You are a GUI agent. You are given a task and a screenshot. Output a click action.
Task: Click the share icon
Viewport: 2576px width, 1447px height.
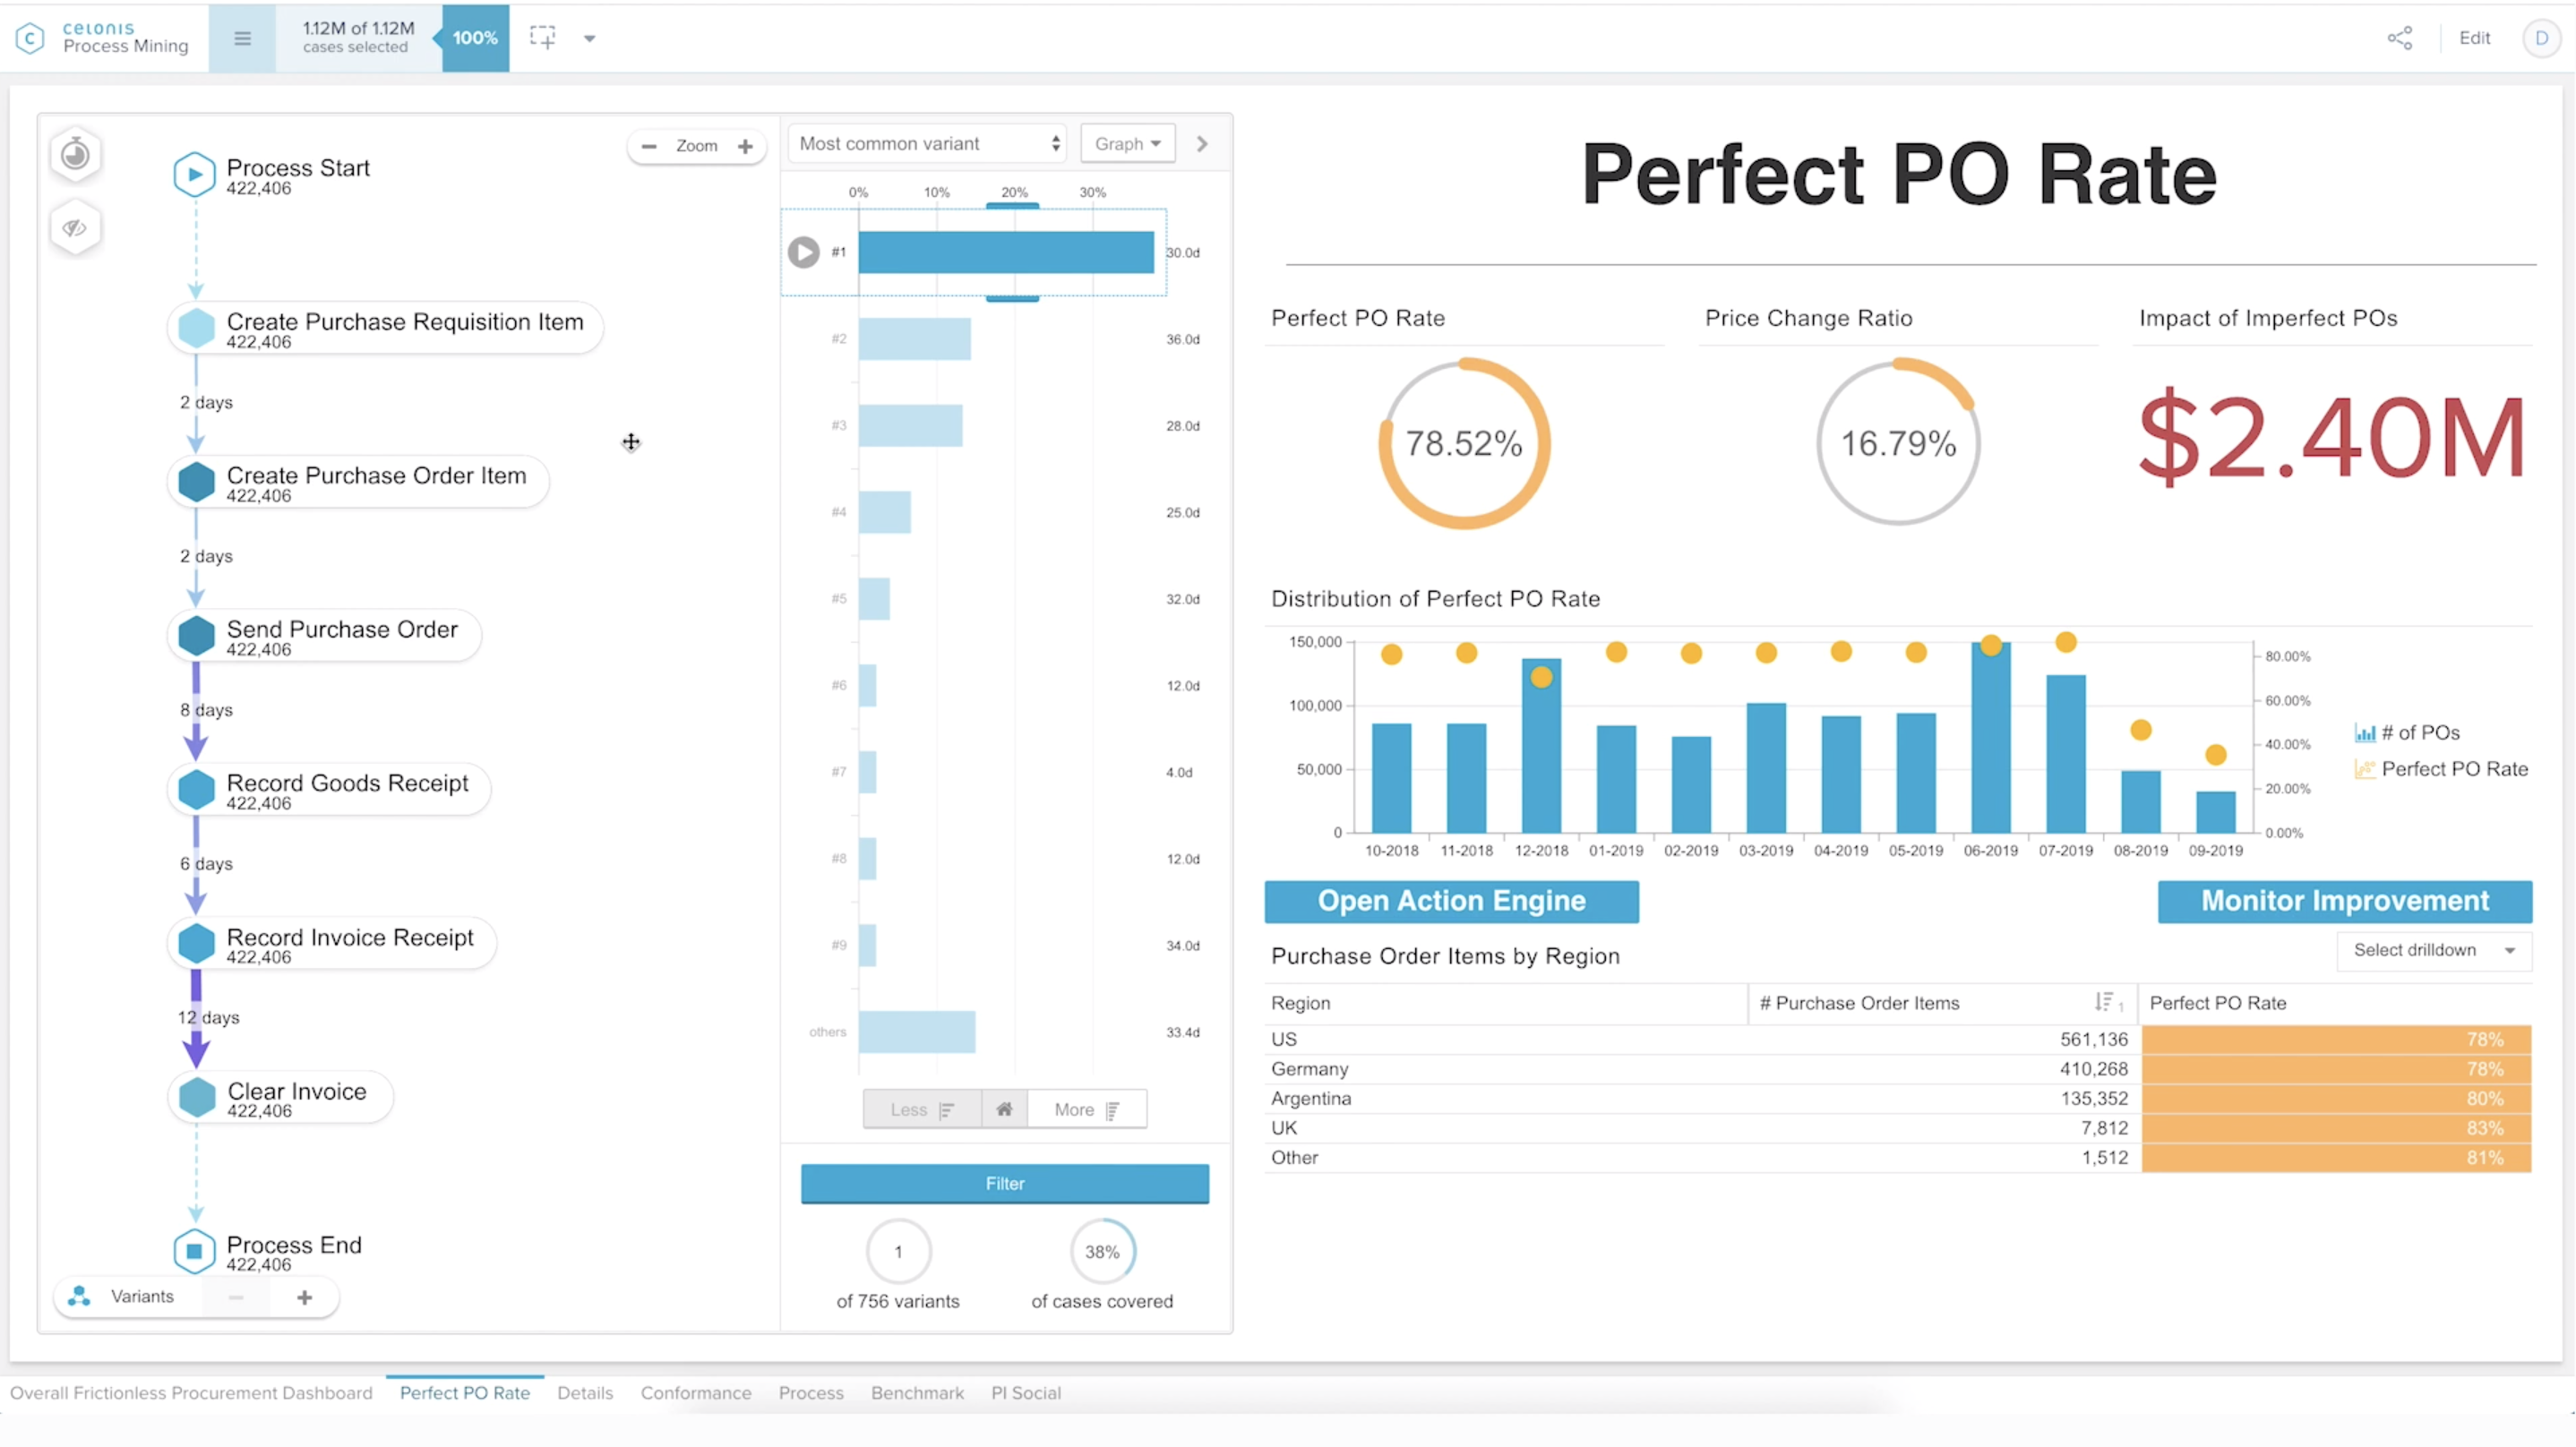coord(2400,38)
